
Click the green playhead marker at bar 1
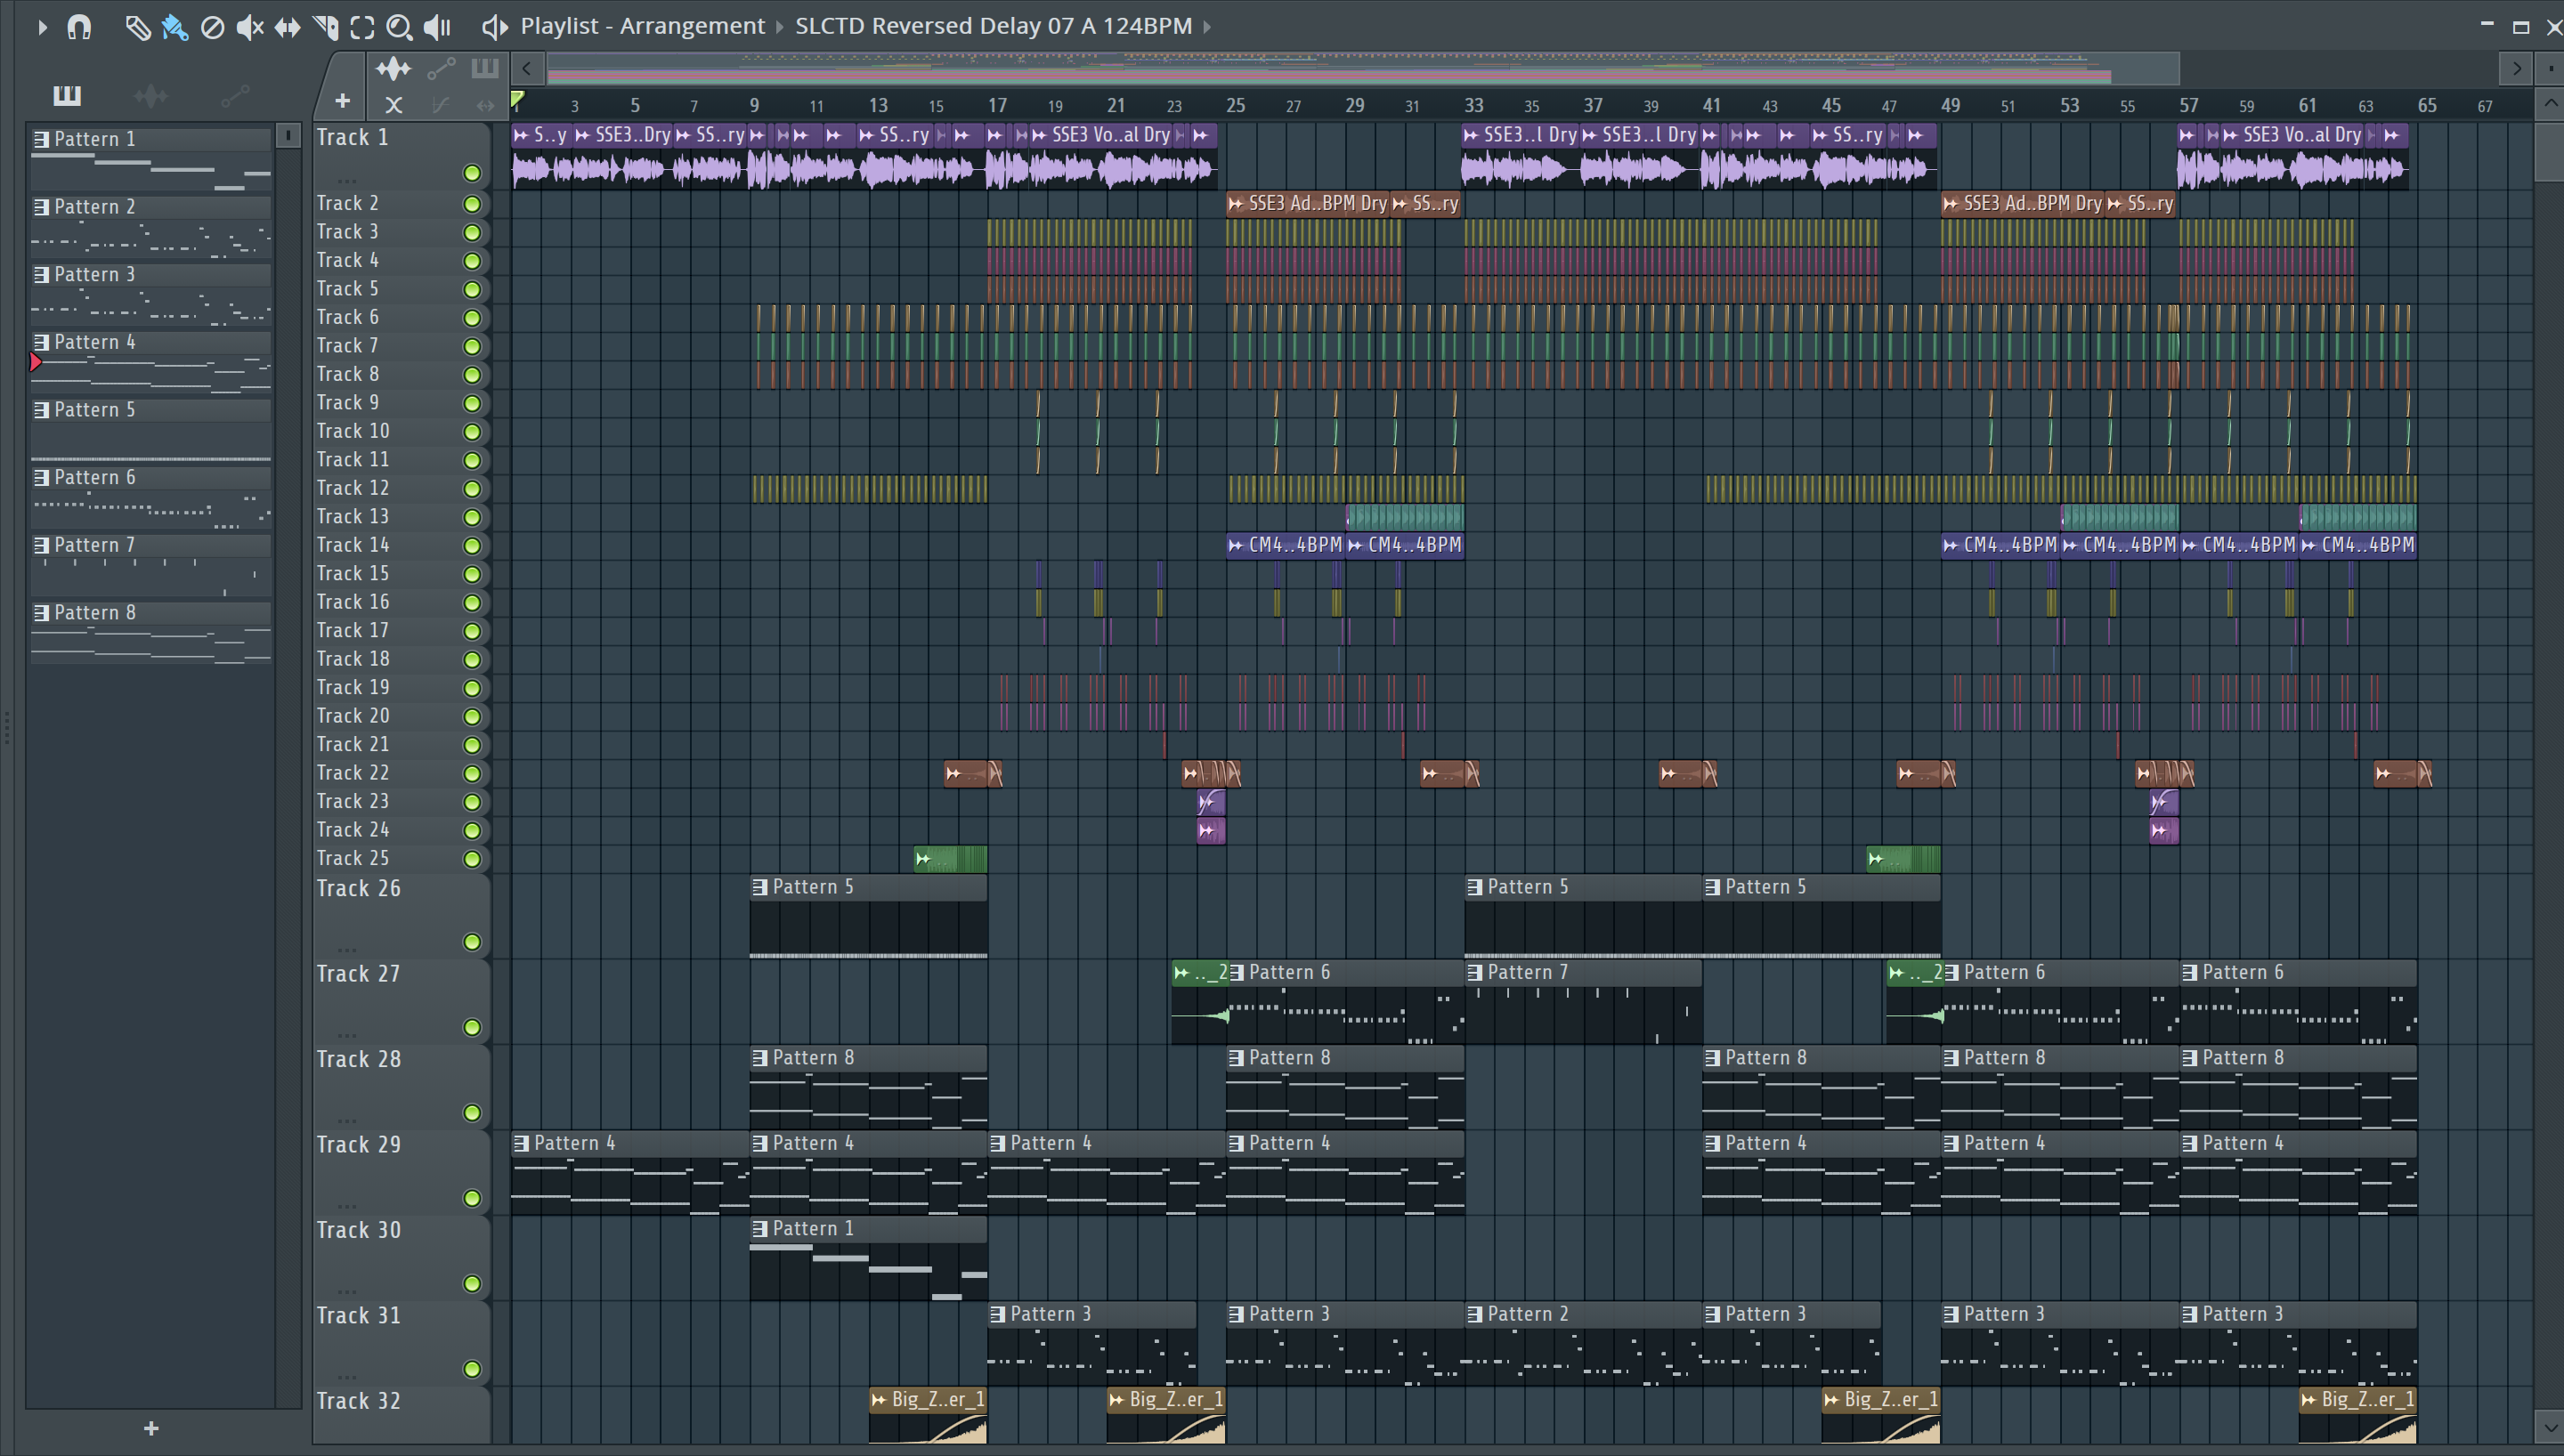click(x=517, y=99)
